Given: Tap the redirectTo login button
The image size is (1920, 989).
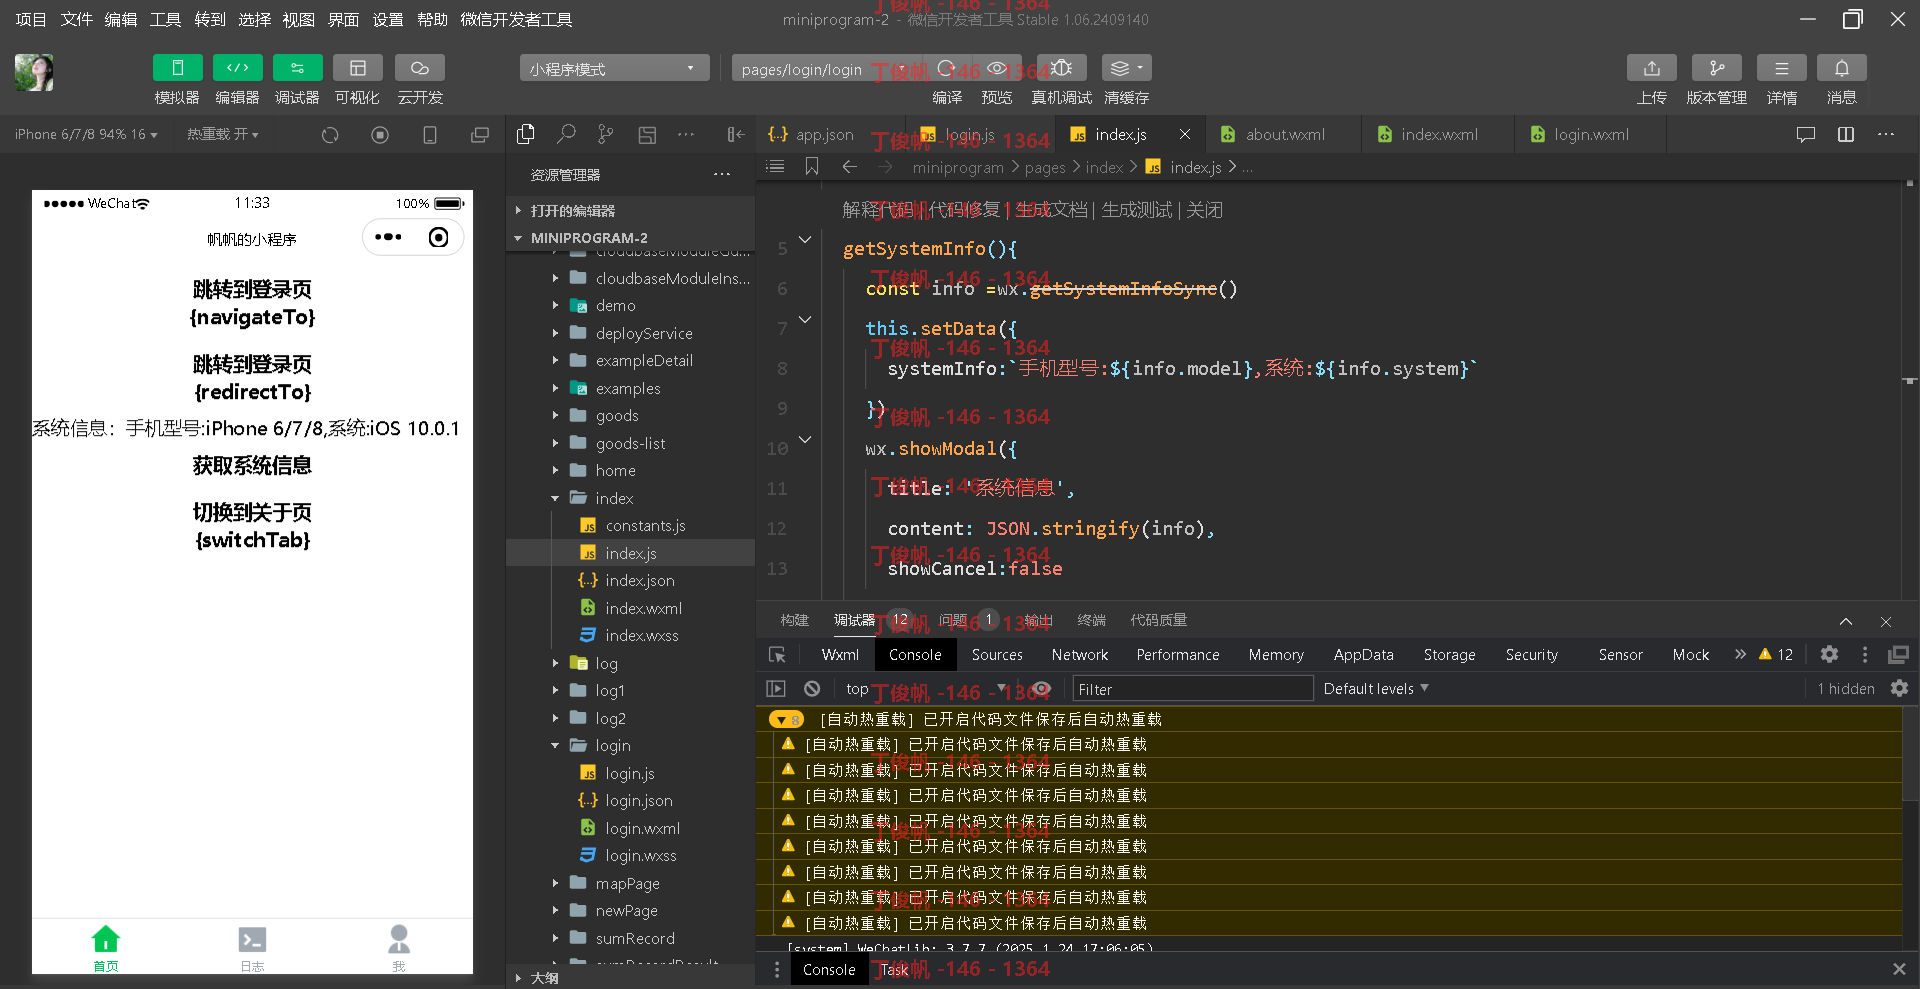Looking at the screenshot, I should click(x=252, y=378).
